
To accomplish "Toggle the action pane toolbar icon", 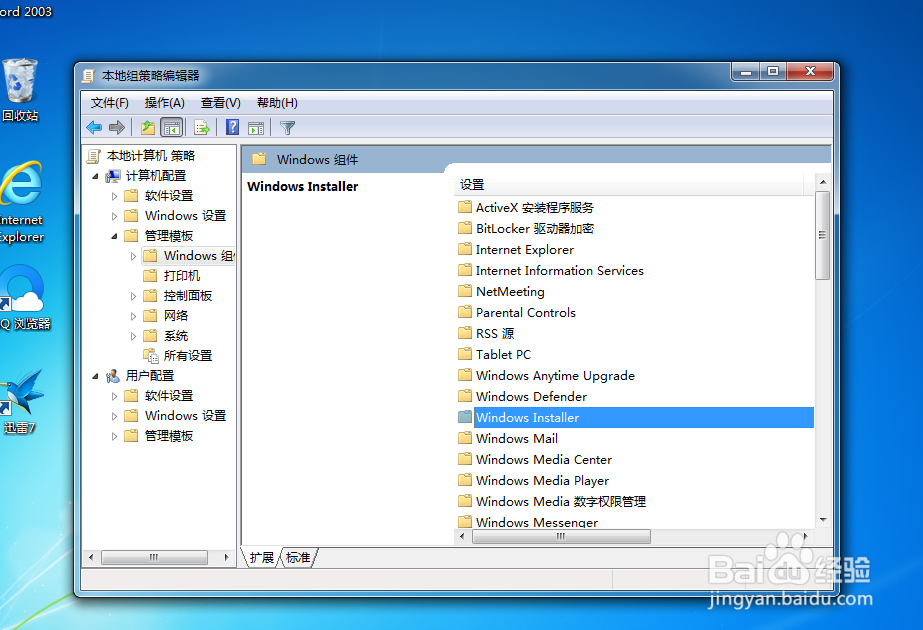I will [256, 127].
